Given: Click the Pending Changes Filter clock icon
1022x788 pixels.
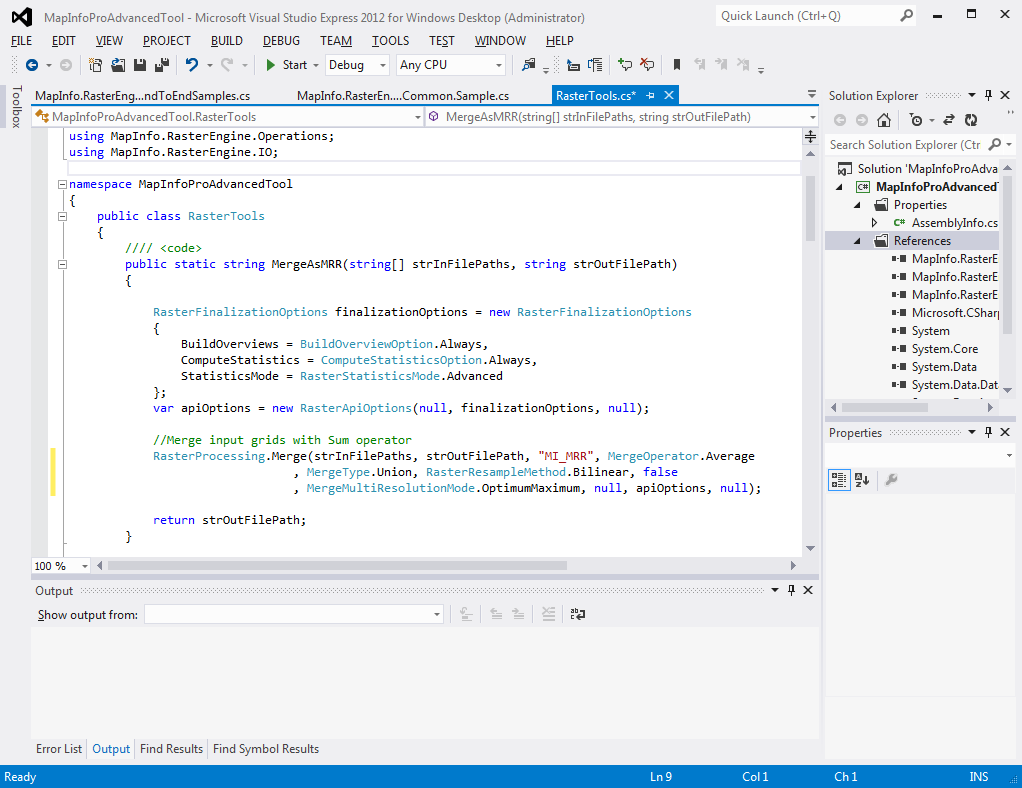Looking at the screenshot, I should (x=916, y=120).
